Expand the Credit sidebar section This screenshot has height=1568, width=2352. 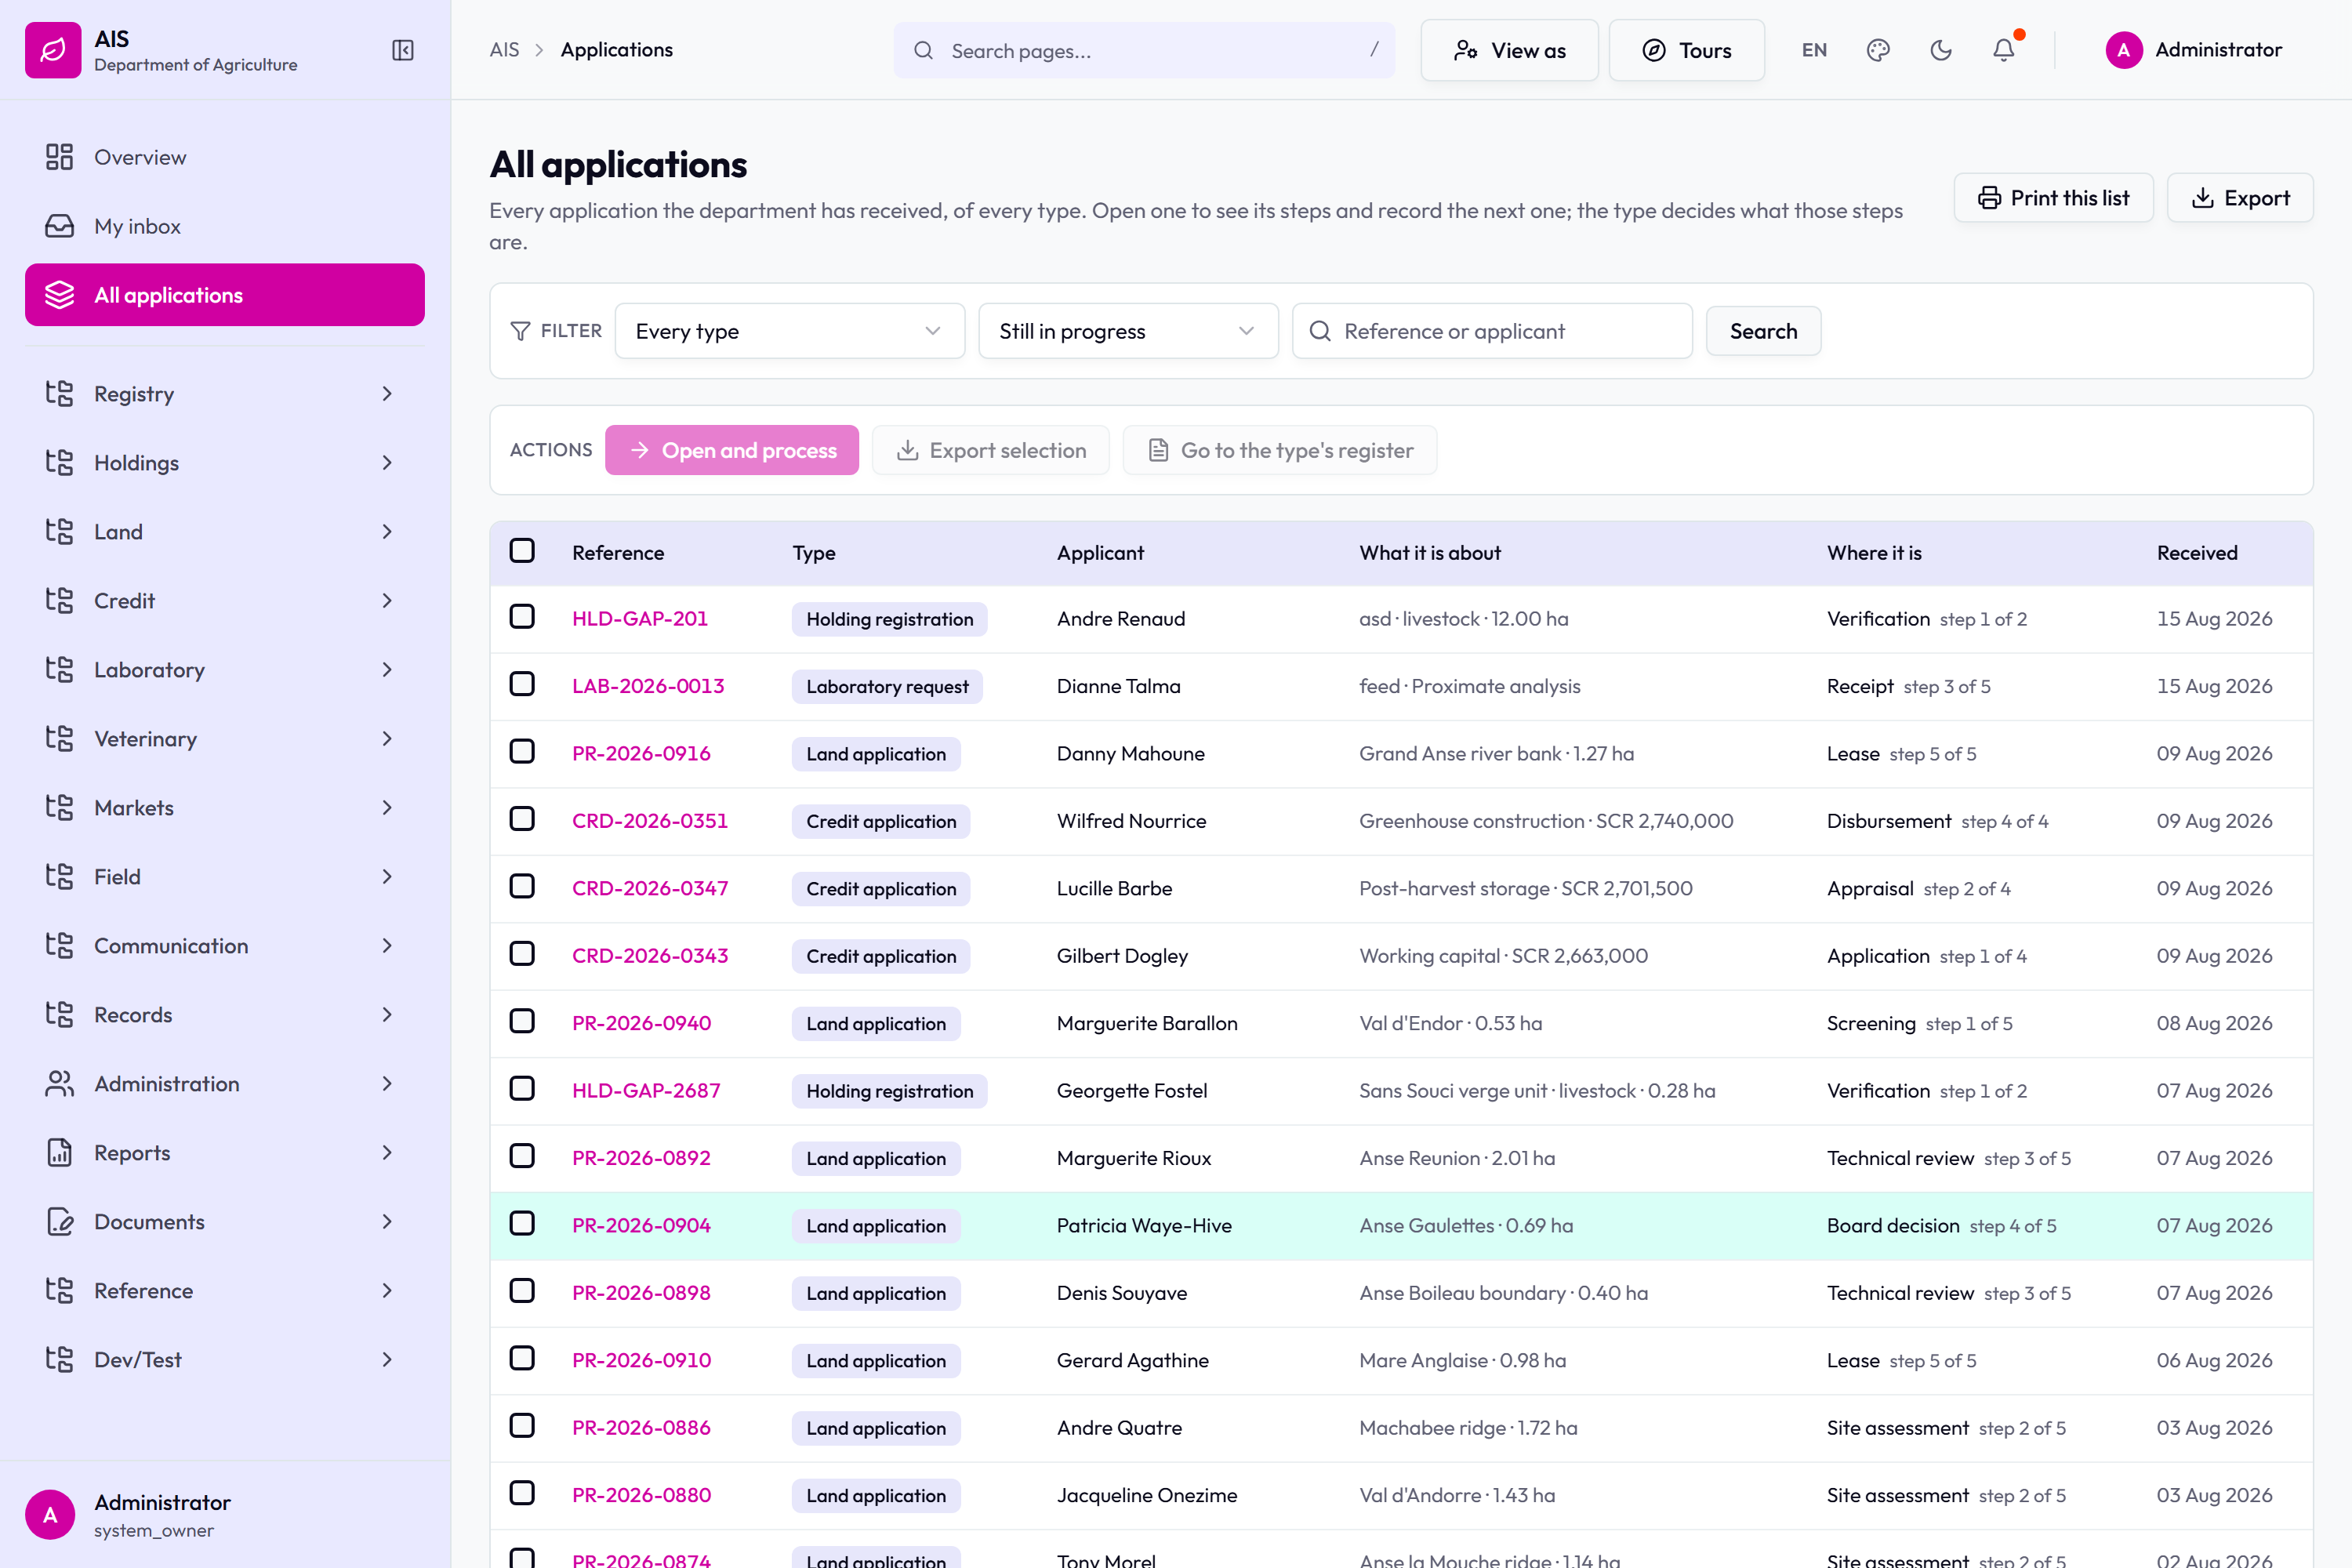click(225, 601)
